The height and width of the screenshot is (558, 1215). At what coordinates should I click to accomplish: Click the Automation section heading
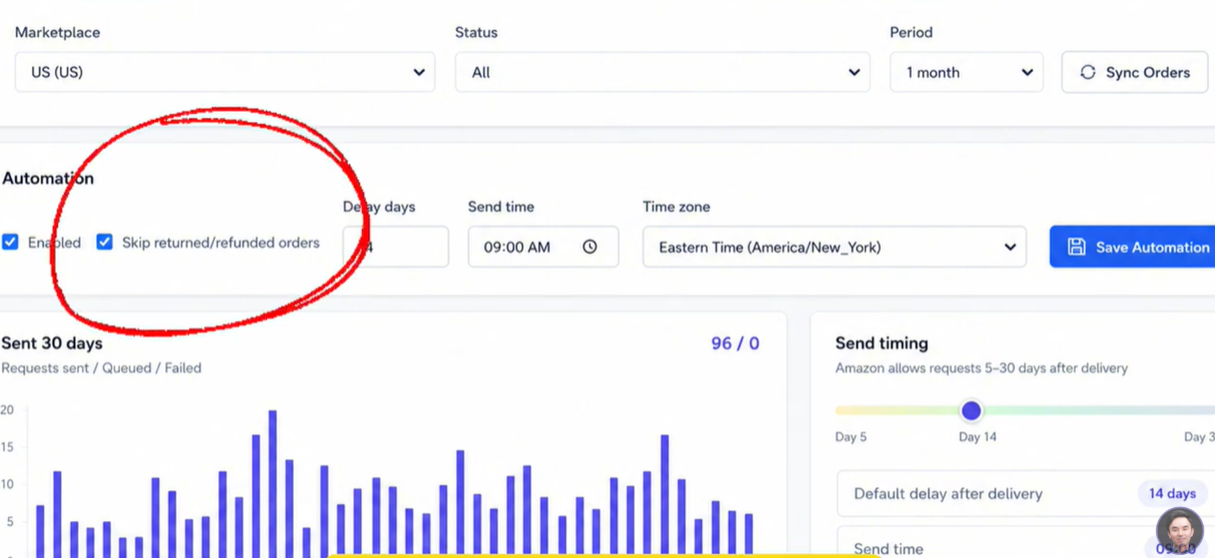point(48,178)
